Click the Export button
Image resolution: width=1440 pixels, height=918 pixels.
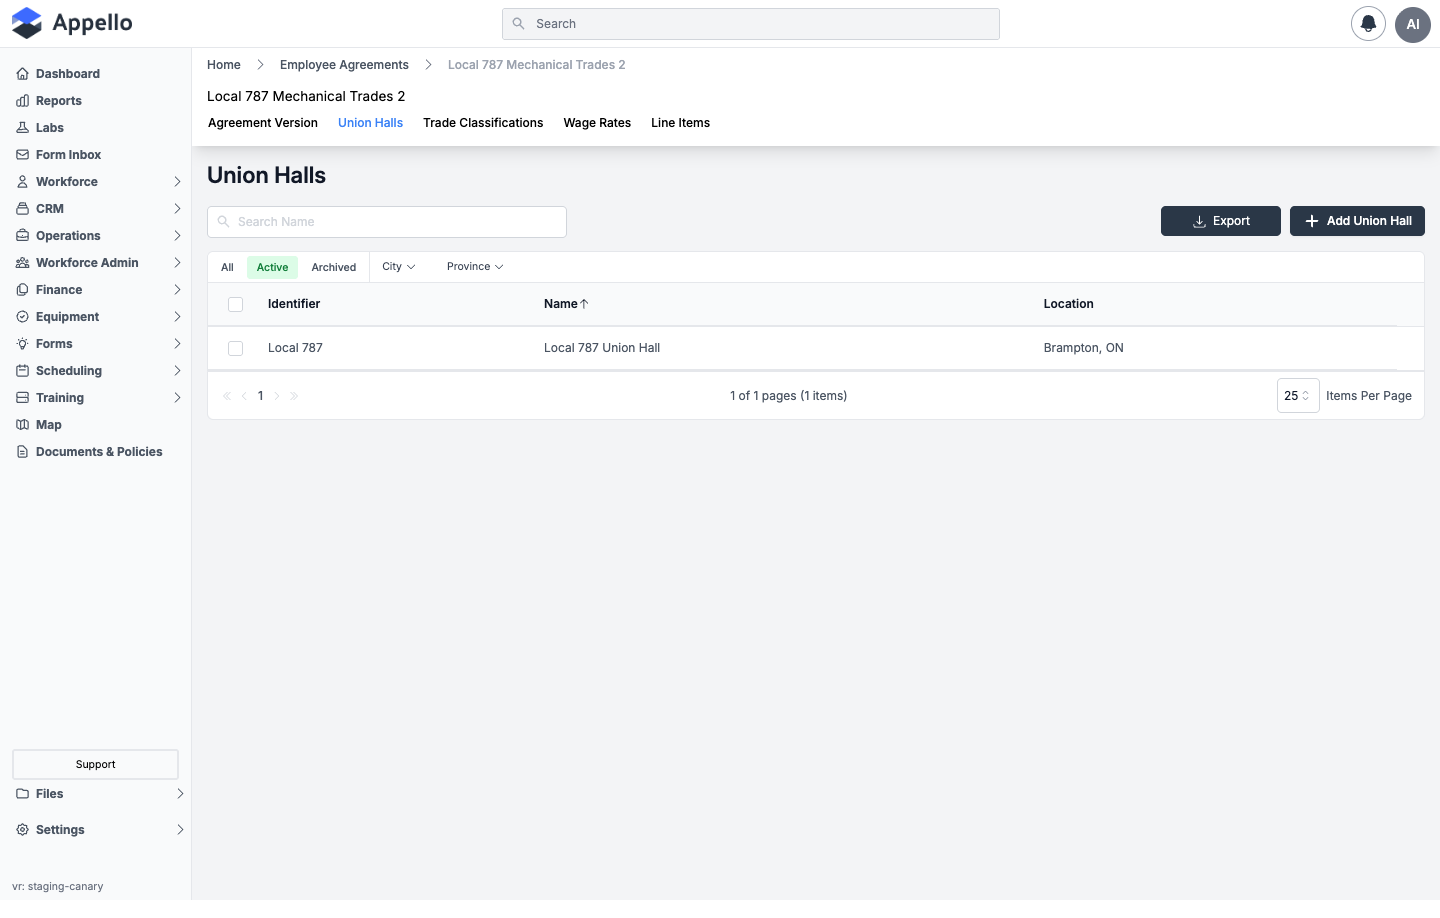click(x=1220, y=221)
